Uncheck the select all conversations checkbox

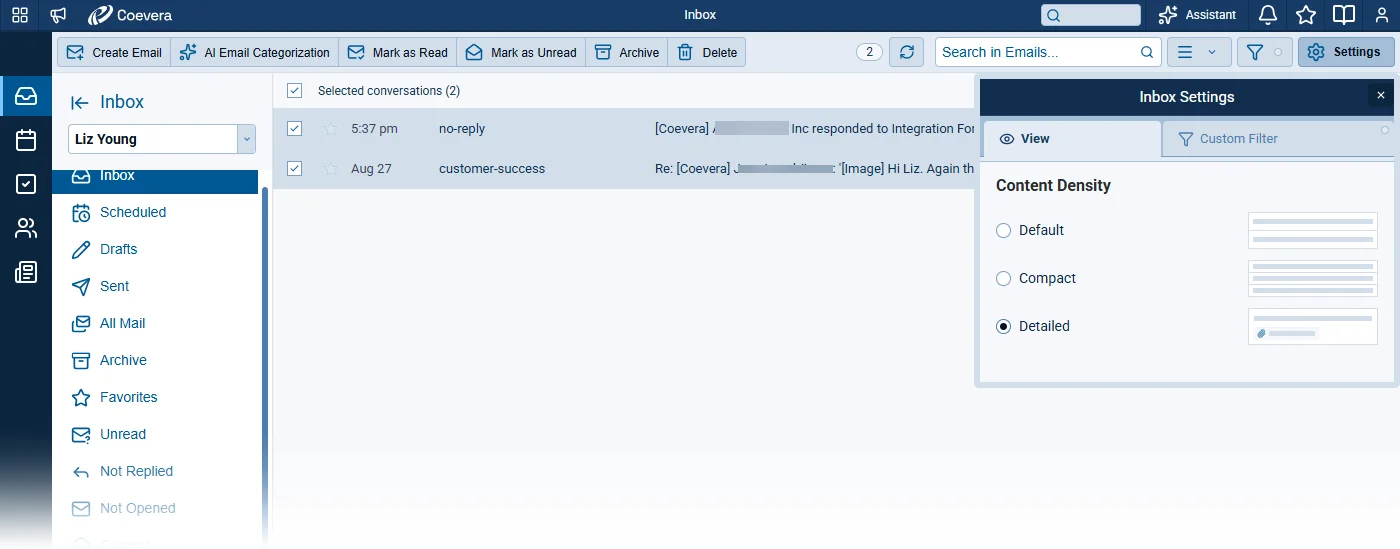click(294, 91)
